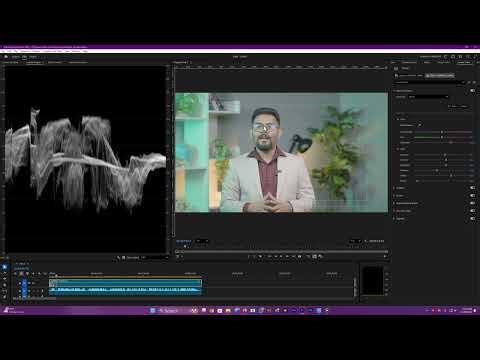Switch to the Effect Controls tab
The width and height of the screenshot is (480, 360).
pos(55,62)
